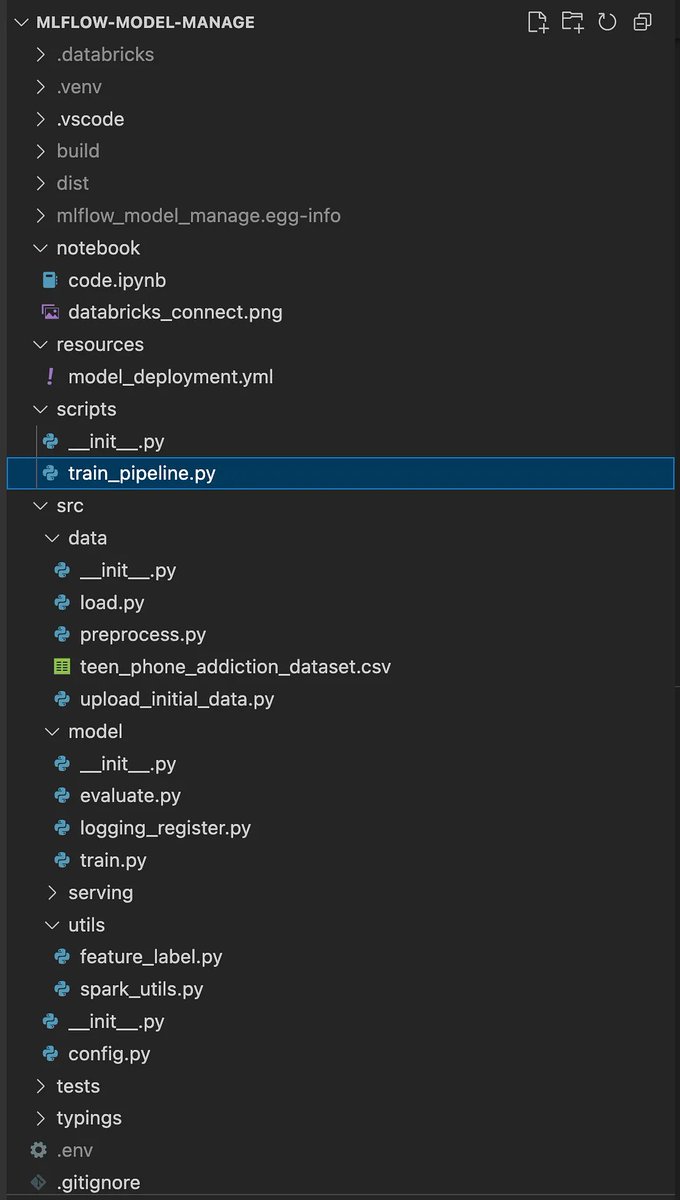
Task: Expand the build folder
Action: pos(40,151)
